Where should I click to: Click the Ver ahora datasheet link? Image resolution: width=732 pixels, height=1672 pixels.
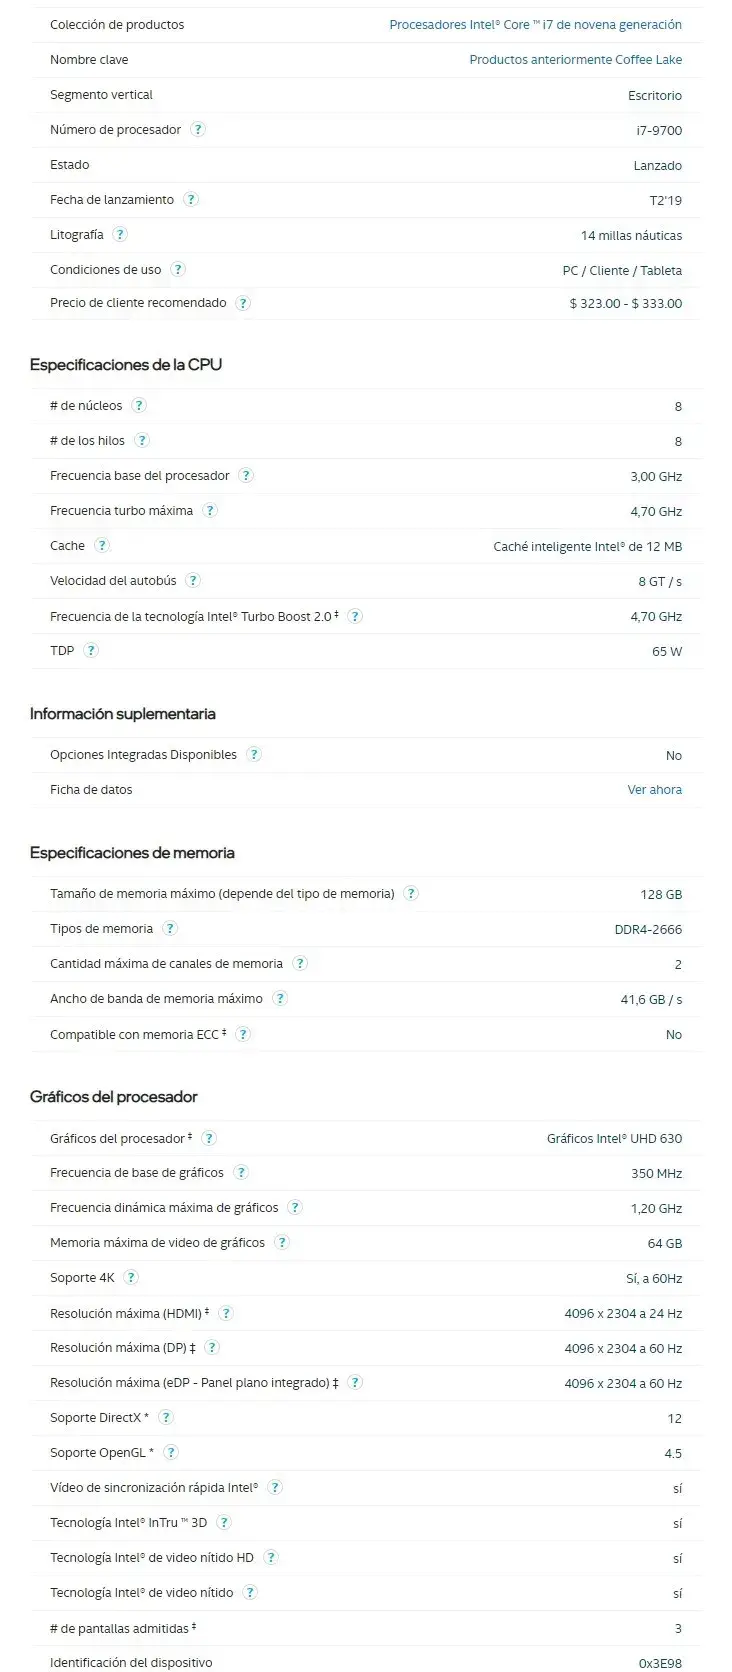point(654,790)
